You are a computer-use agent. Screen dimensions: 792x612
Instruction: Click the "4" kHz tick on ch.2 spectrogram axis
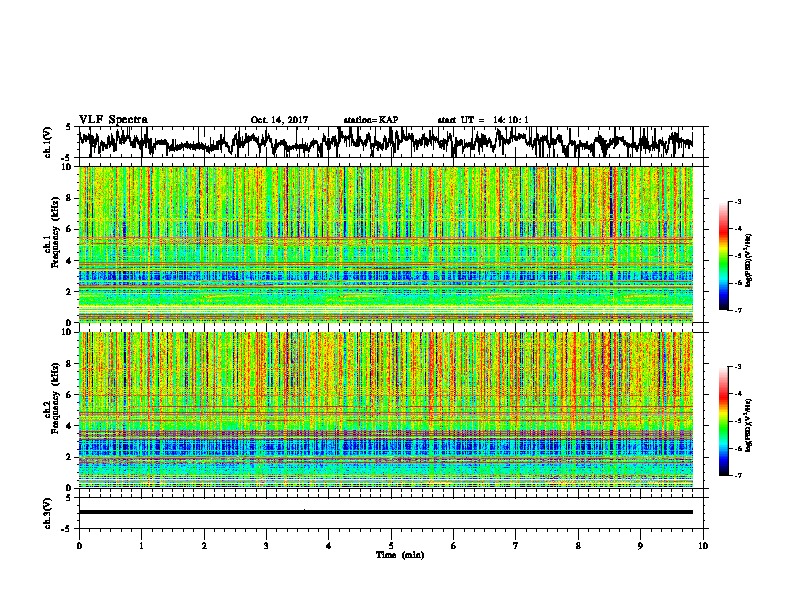(x=70, y=426)
